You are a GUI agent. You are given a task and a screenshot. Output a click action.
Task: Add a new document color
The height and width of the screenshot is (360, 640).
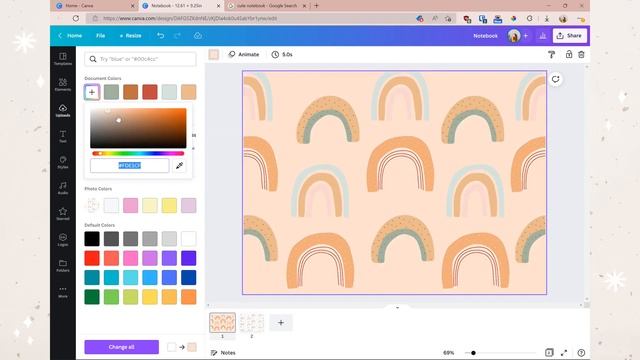click(92, 92)
